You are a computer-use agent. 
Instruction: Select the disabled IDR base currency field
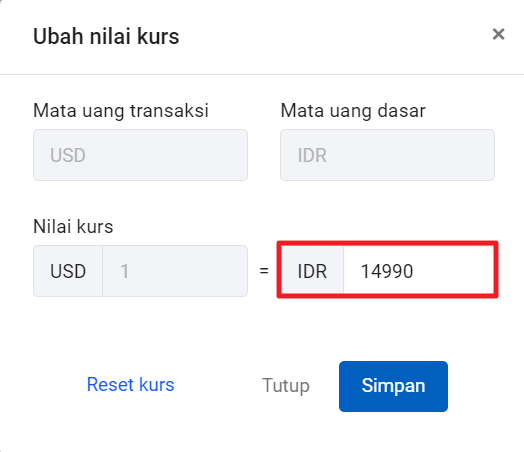[x=387, y=155]
